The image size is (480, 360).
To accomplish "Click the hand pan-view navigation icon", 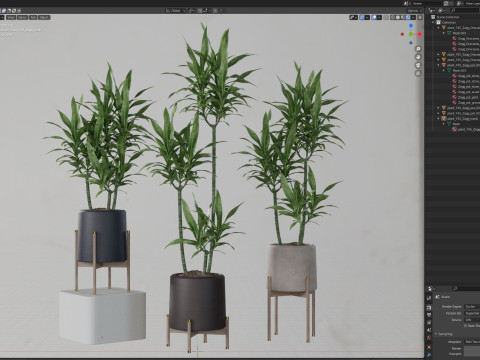I will pyautogui.click(x=418, y=57).
